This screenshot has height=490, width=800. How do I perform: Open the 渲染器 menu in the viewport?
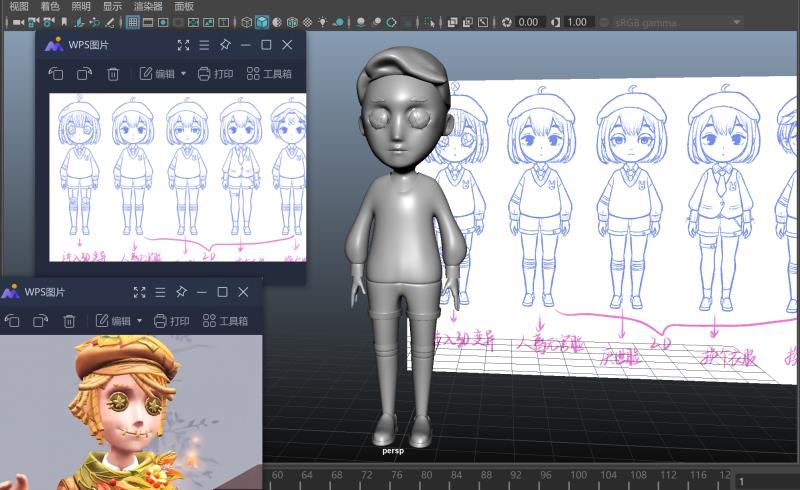pos(146,6)
